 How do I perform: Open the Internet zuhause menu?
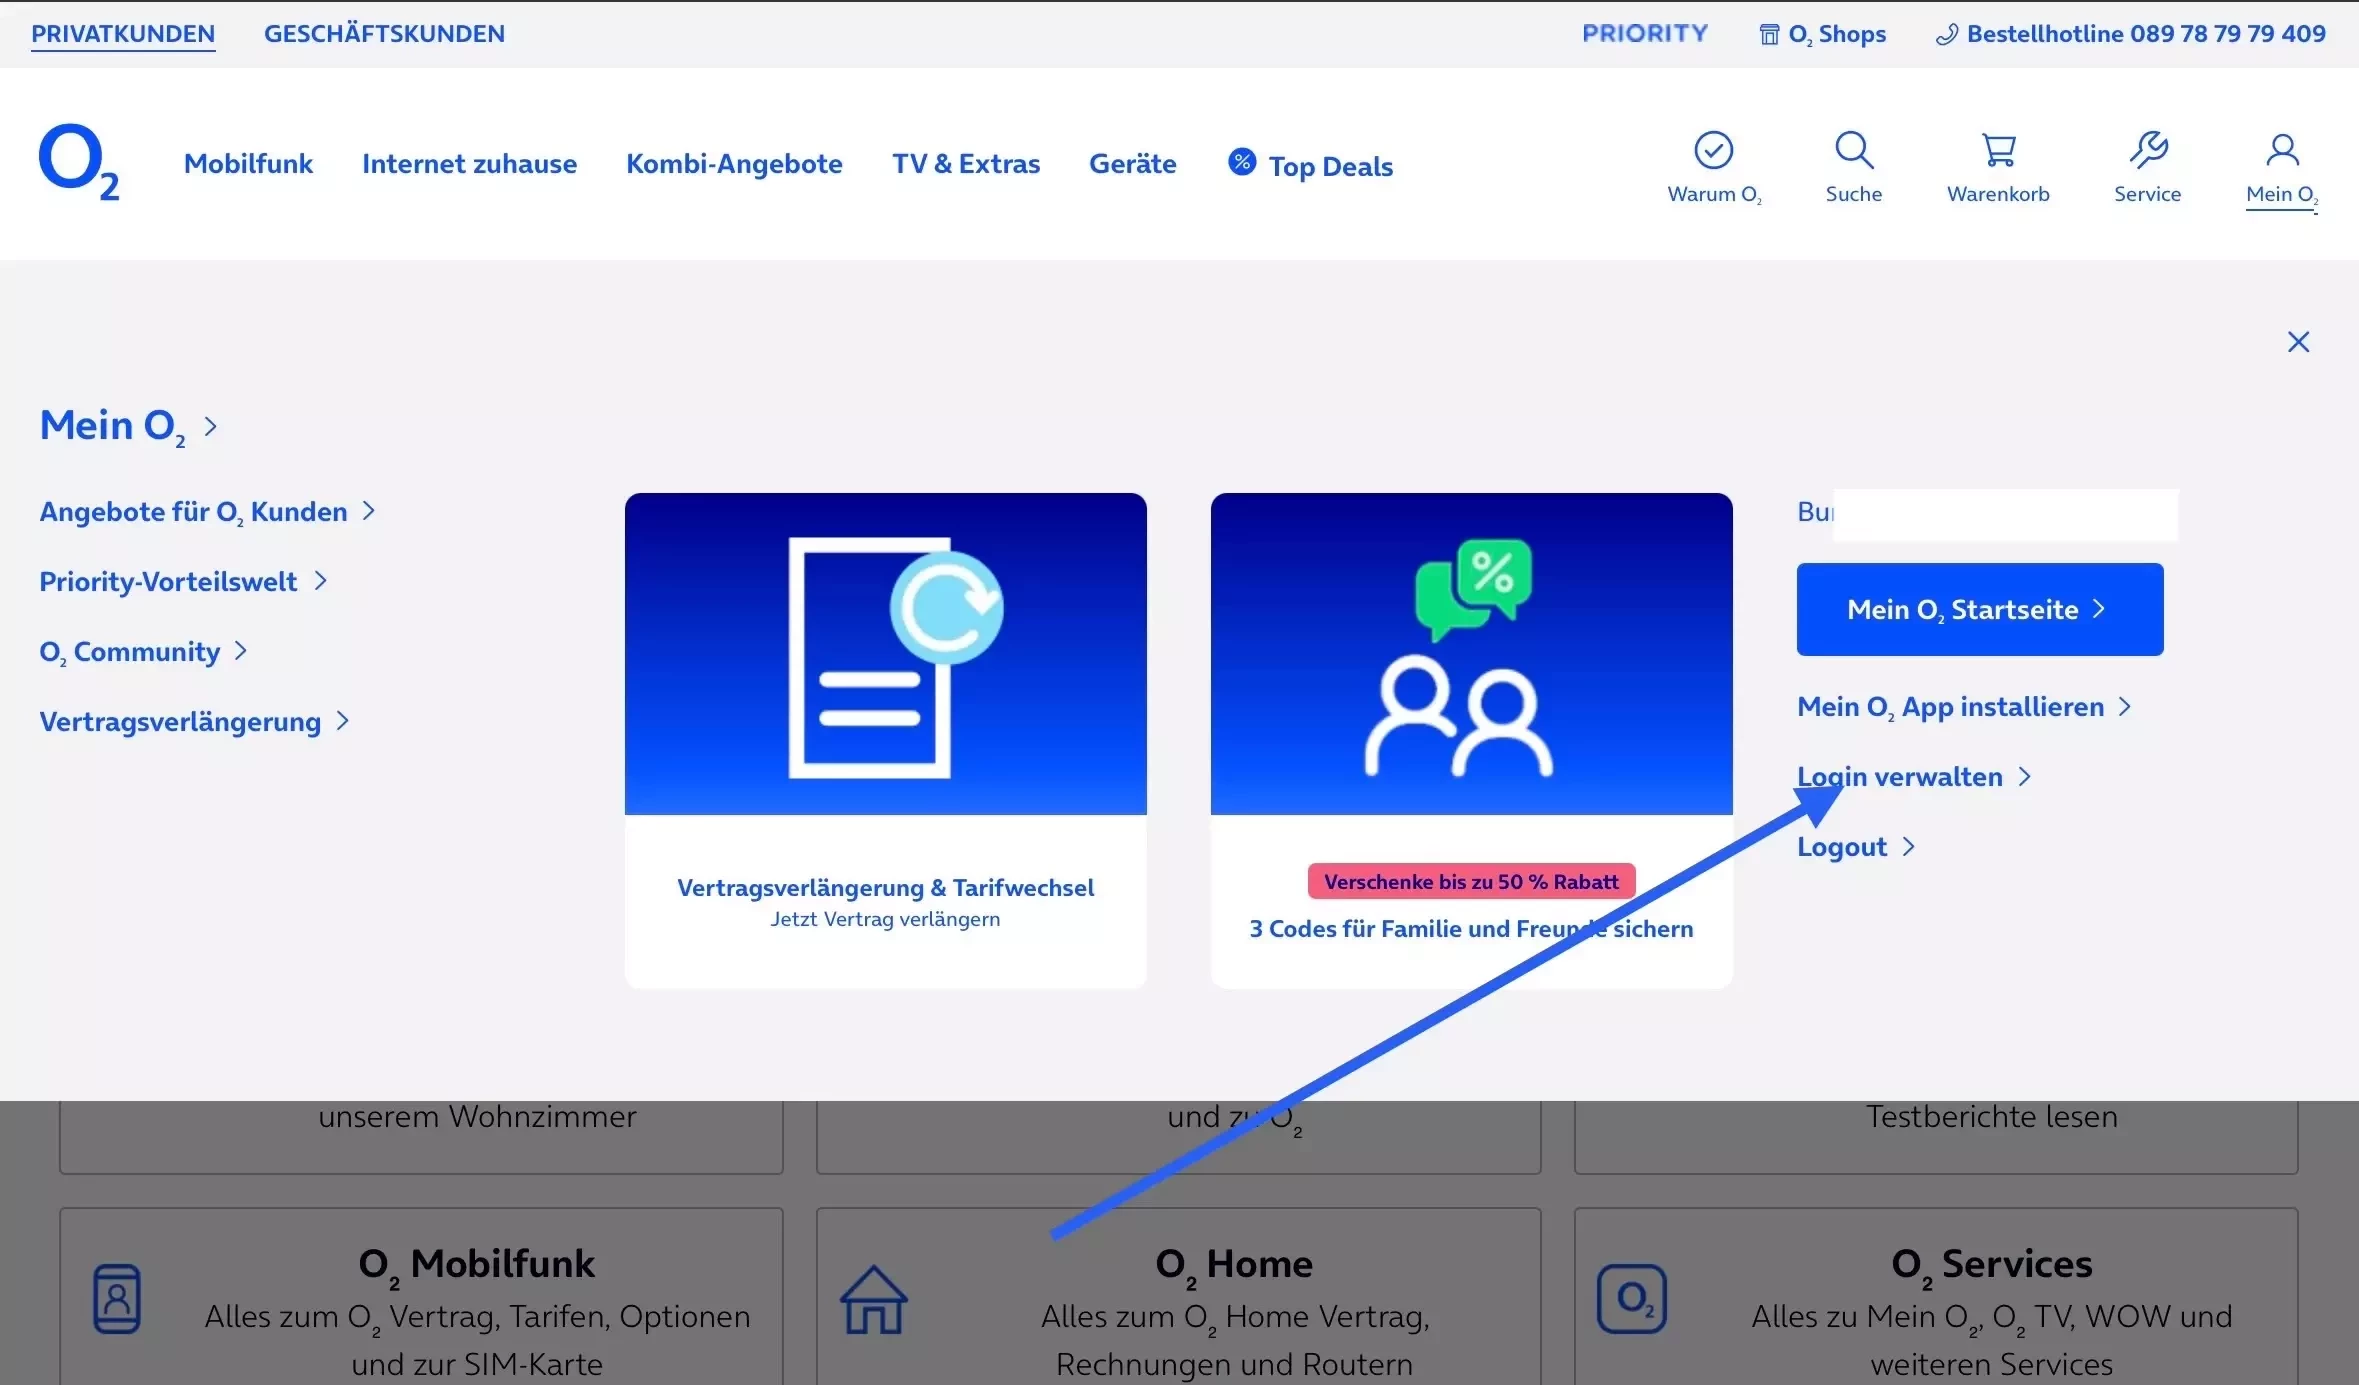[x=469, y=164]
